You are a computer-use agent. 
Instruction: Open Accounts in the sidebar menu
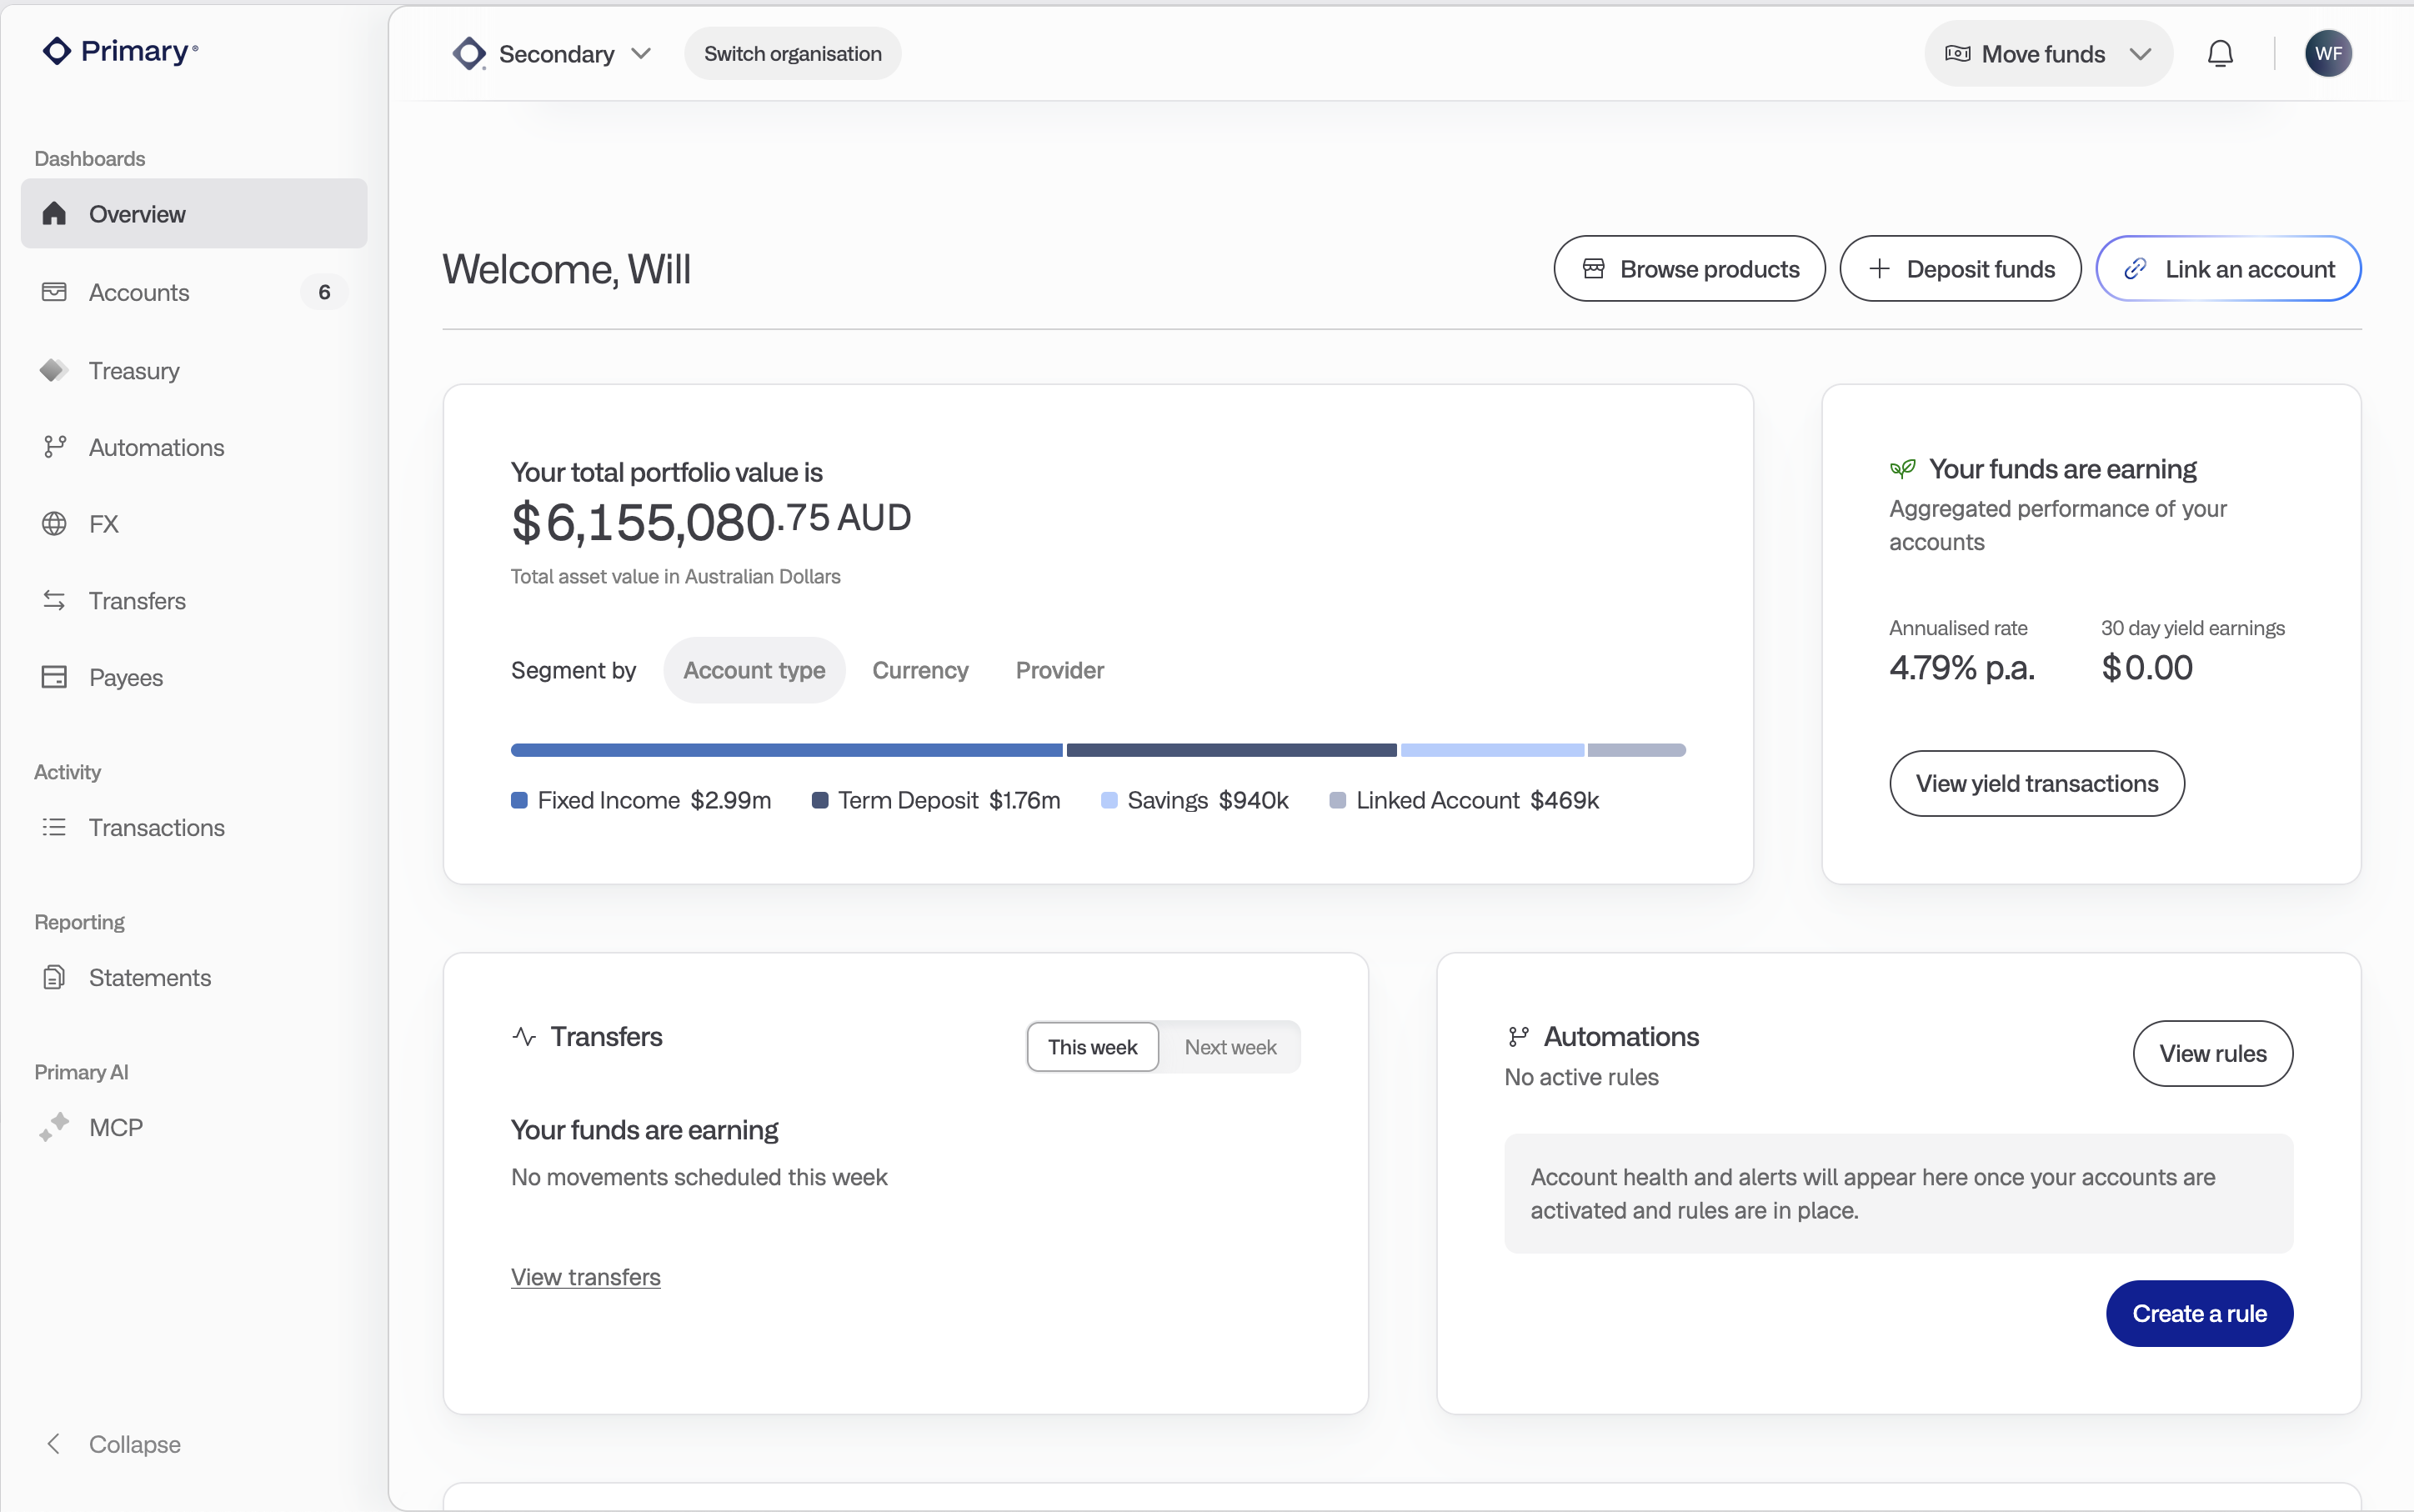pyautogui.click(x=194, y=292)
